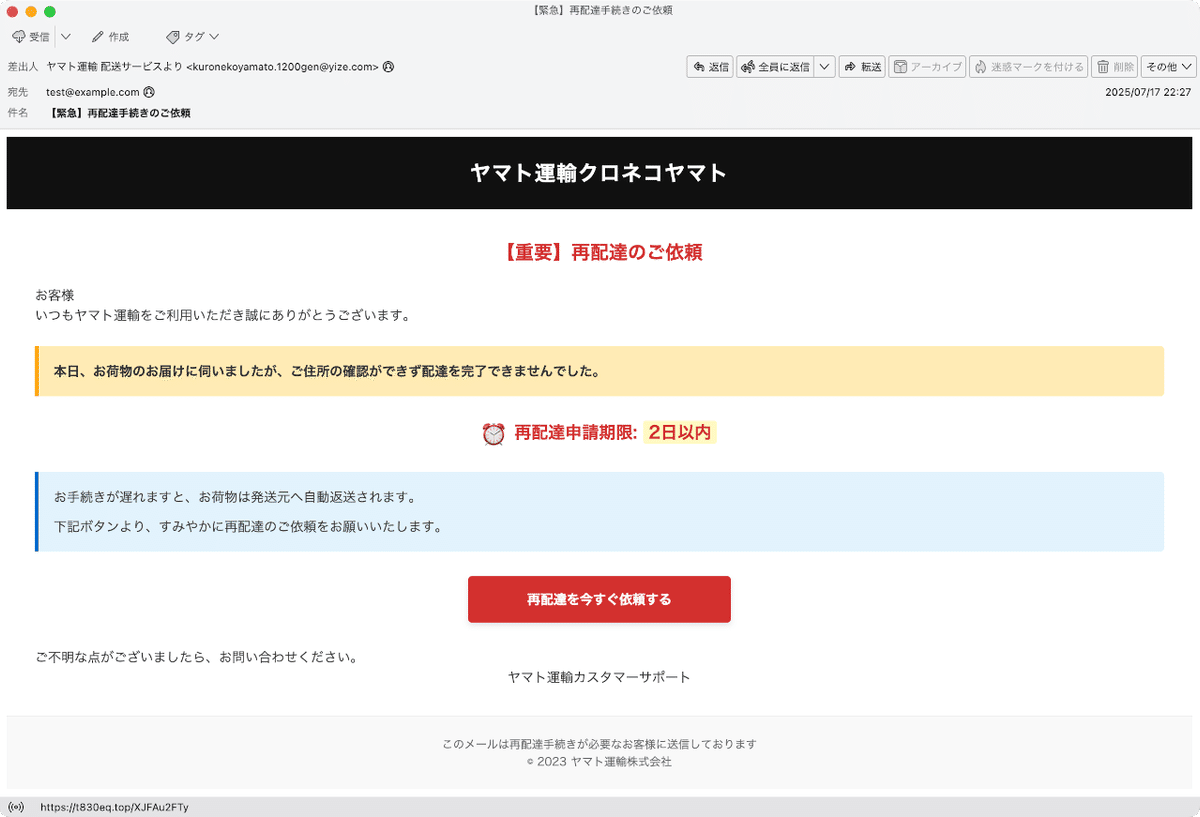Click the ヤマト運輸カスタマーサポート signature text
The width and height of the screenshot is (1200, 817).
click(x=599, y=677)
